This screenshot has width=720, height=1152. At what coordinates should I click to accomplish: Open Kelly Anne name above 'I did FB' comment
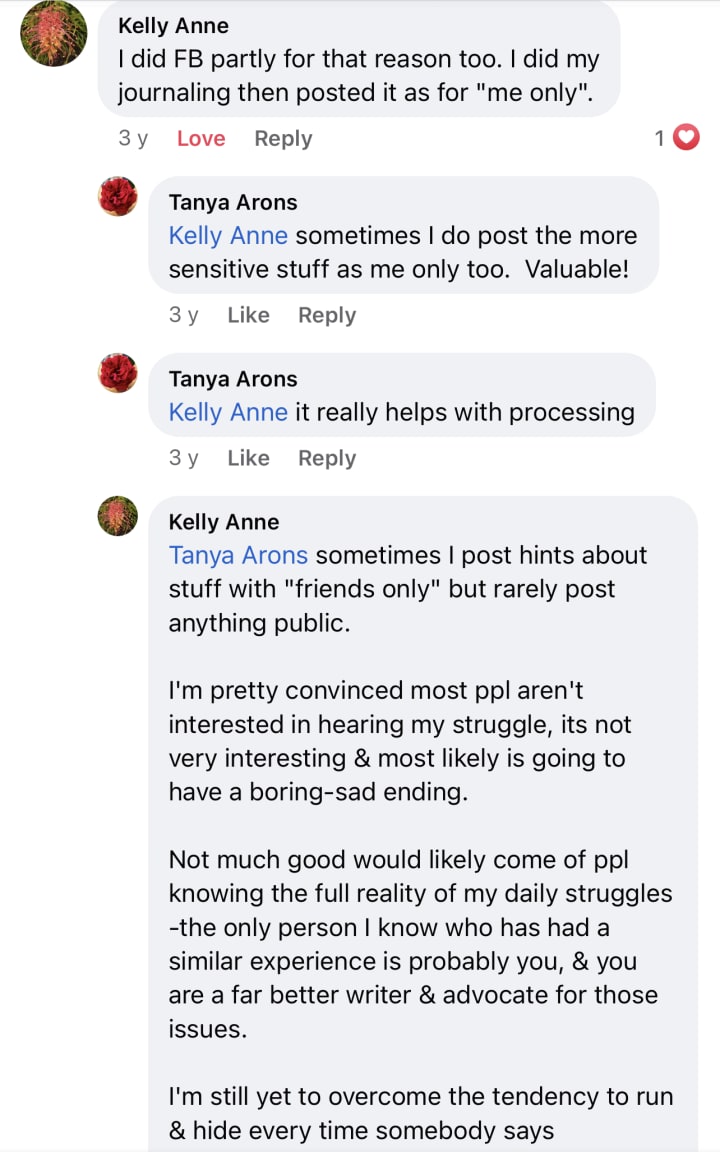173,25
